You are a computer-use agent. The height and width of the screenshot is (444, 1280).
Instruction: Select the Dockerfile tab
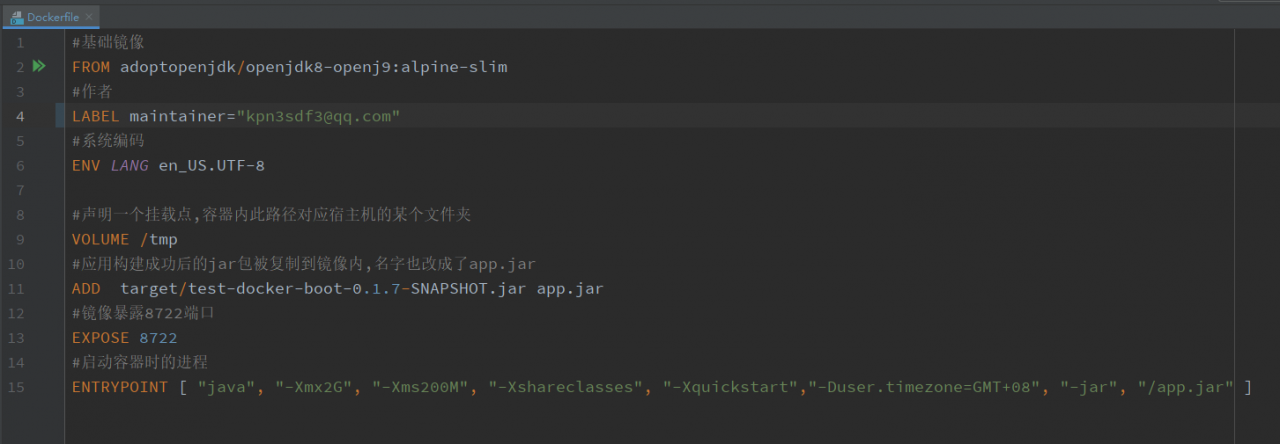click(52, 17)
